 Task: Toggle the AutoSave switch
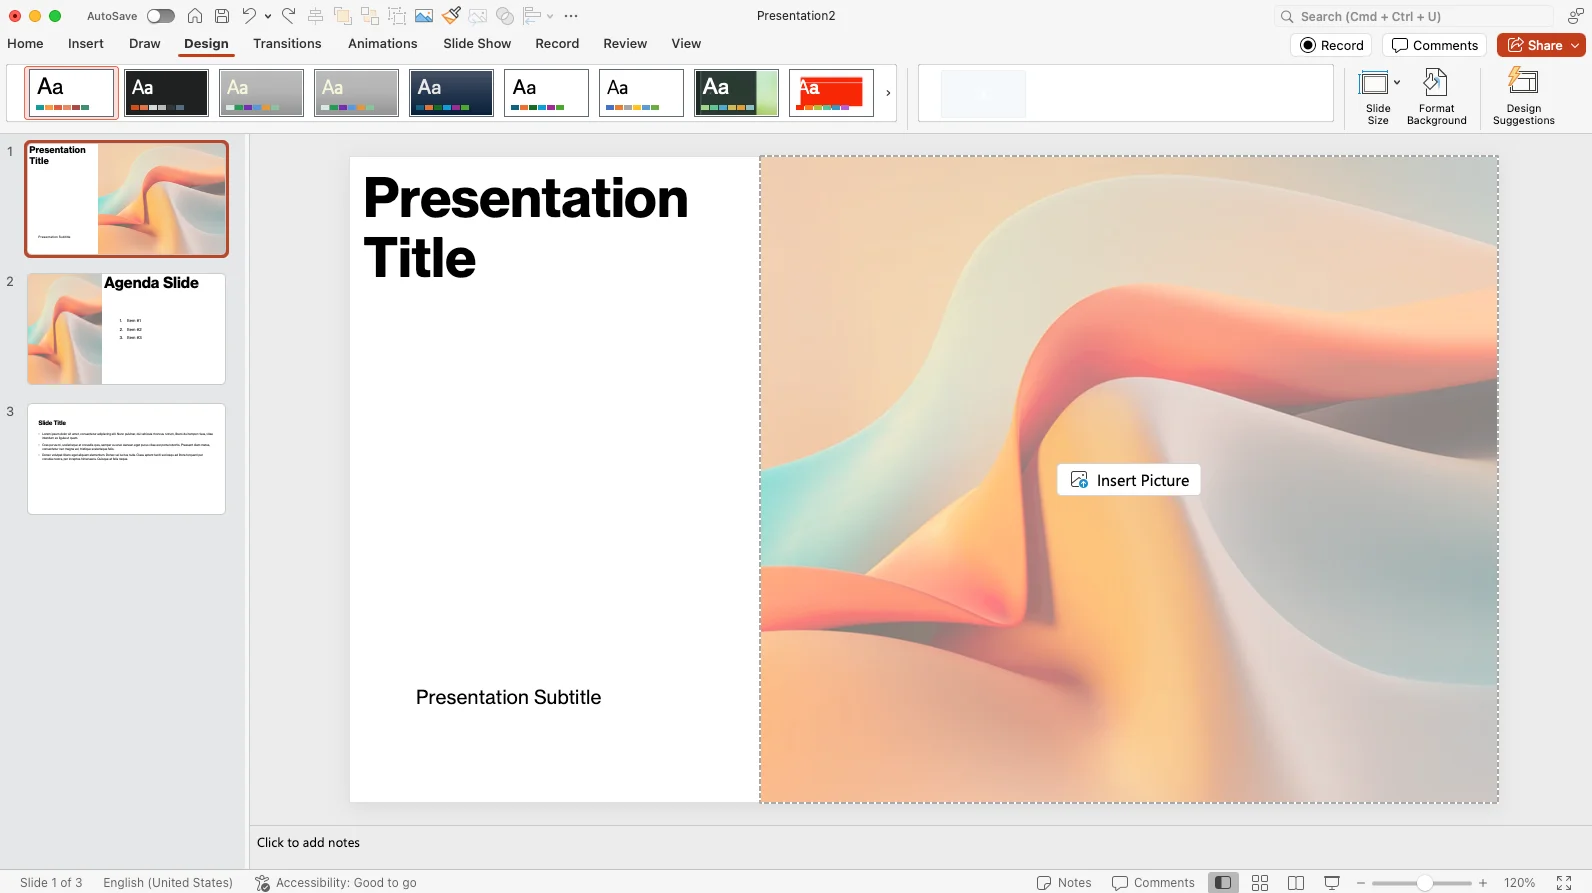[x=160, y=16]
